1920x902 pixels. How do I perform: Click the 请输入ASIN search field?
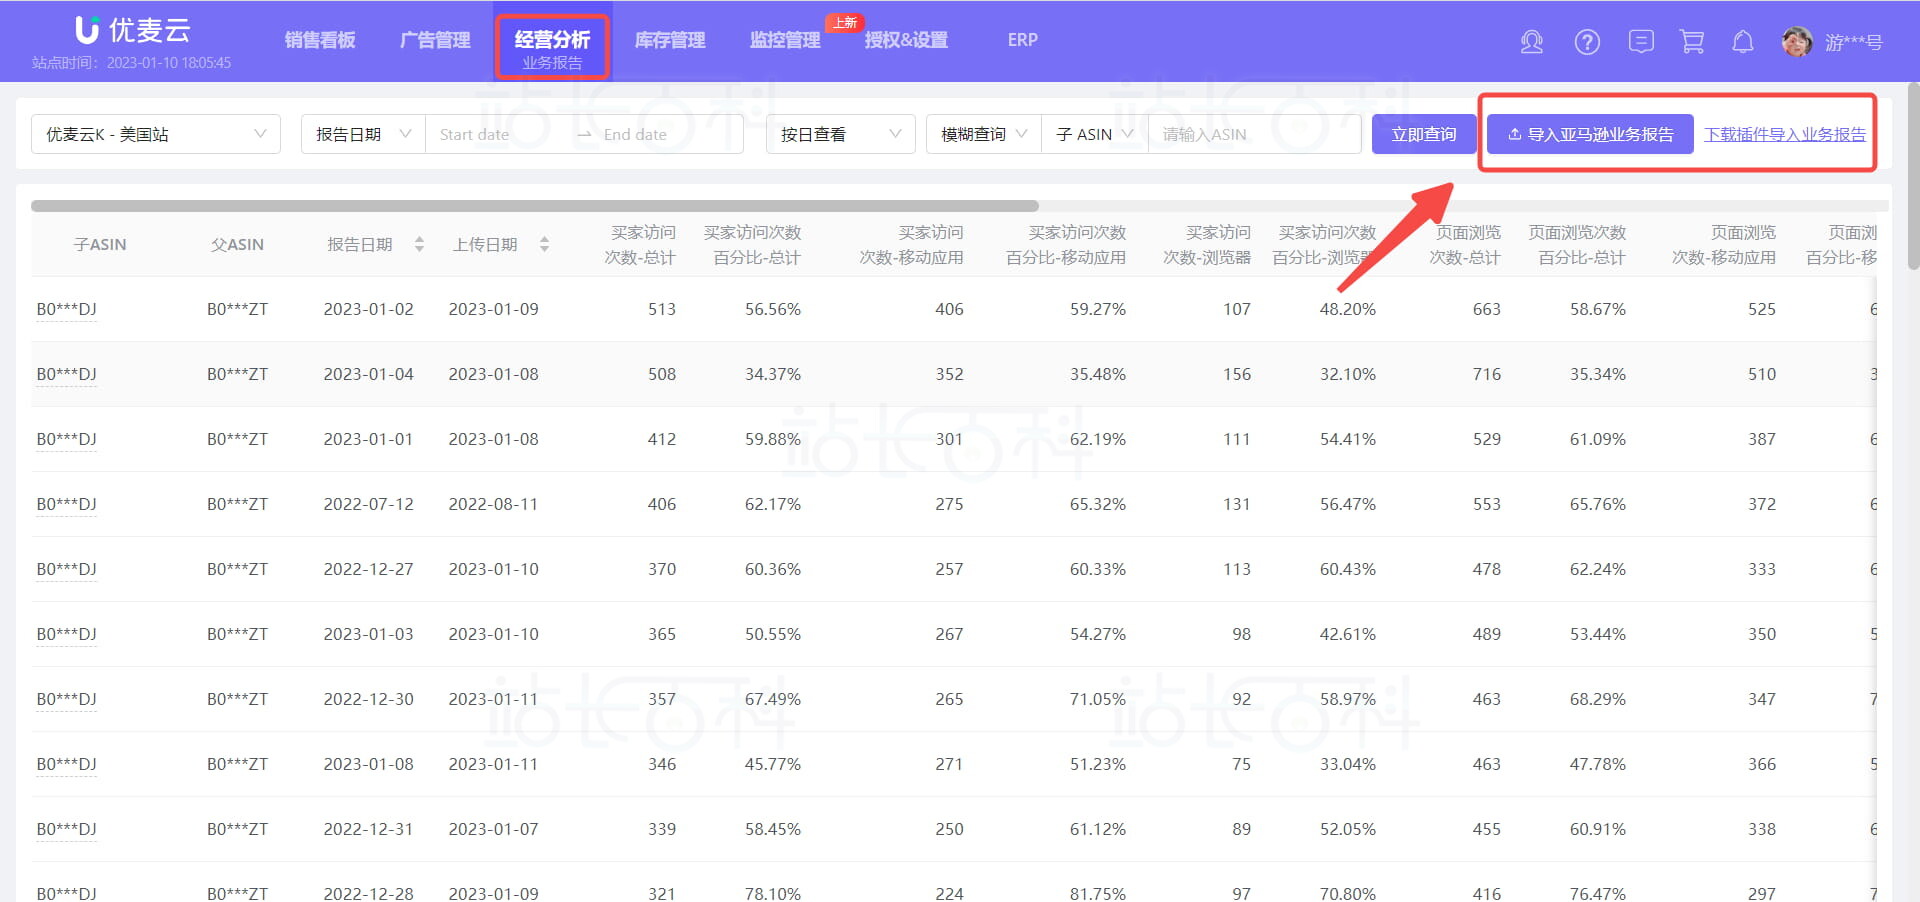tap(1254, 134)
